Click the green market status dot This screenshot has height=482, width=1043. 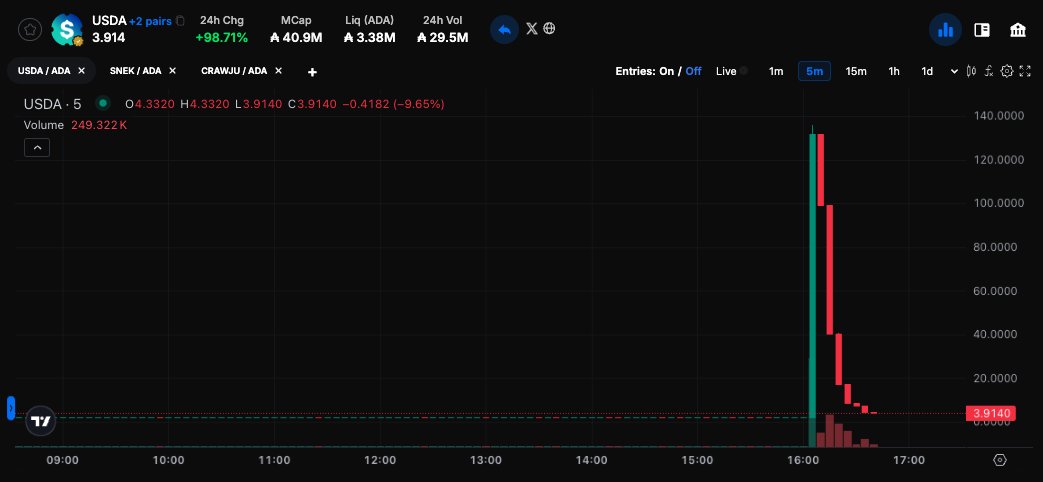pyautogui.click(x=102, y=103)
